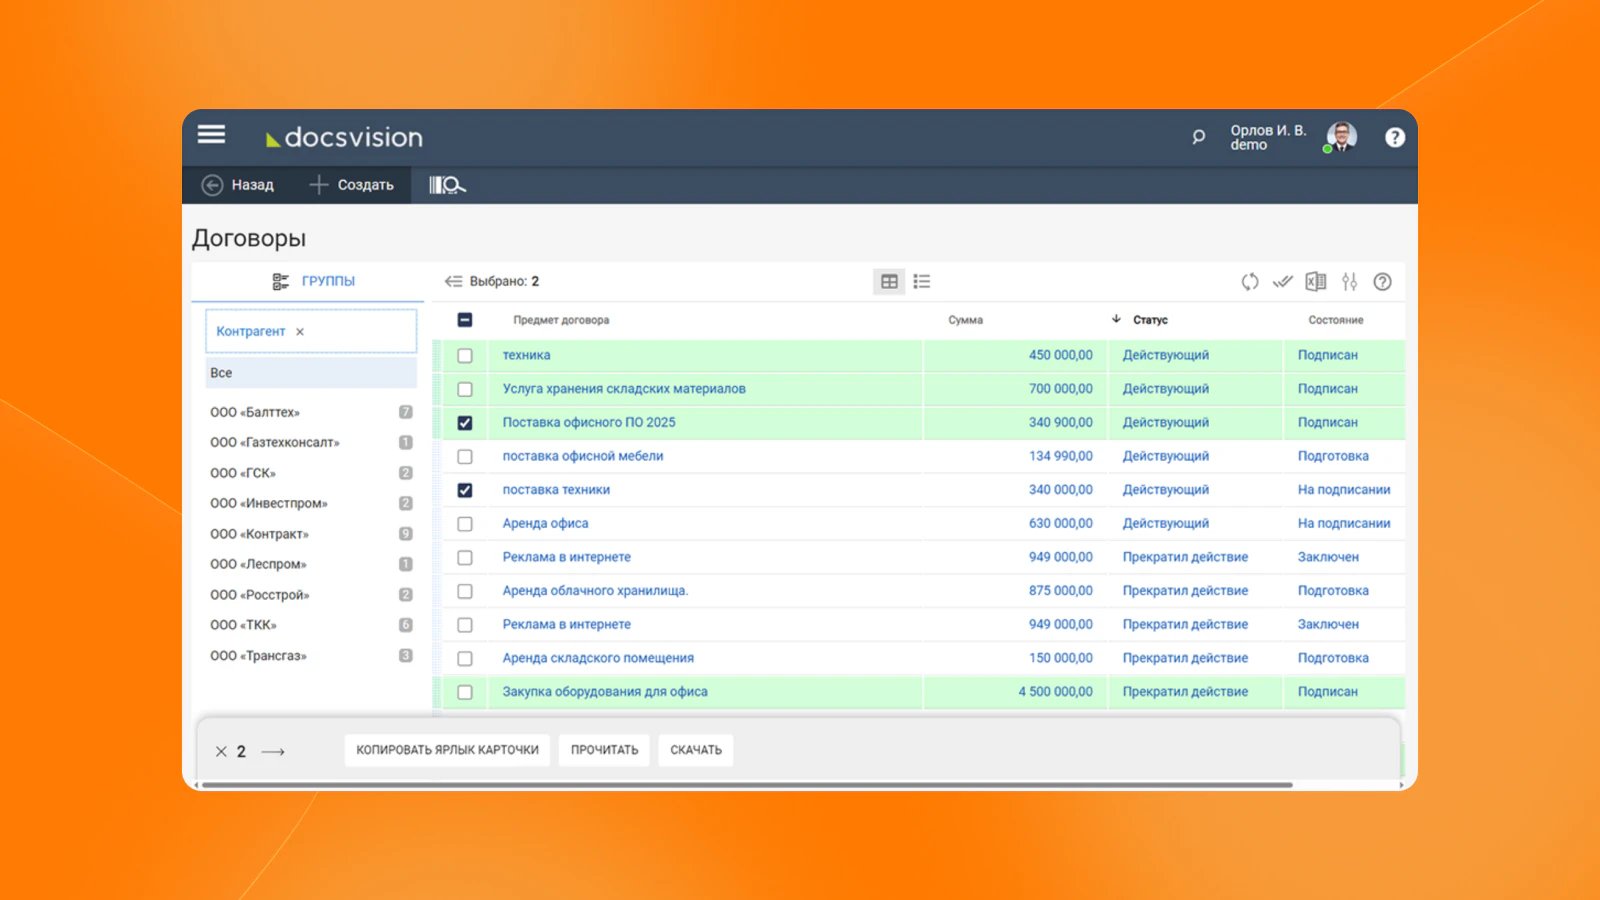Filter by ООО «Инвестпром»
1600x900 pixels.
click(311, 503)
